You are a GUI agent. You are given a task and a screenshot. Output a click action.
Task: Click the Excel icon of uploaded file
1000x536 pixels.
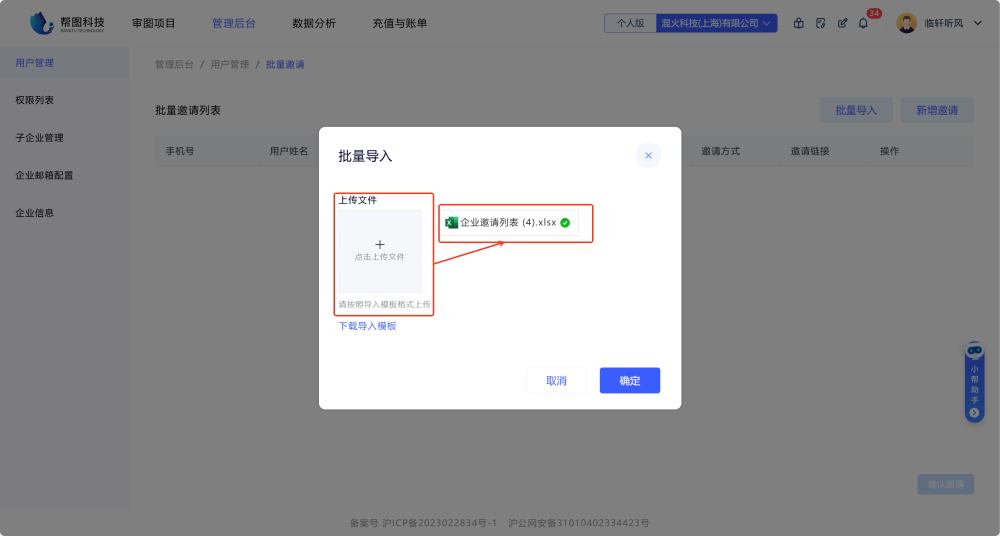click(x=451, y=223)
